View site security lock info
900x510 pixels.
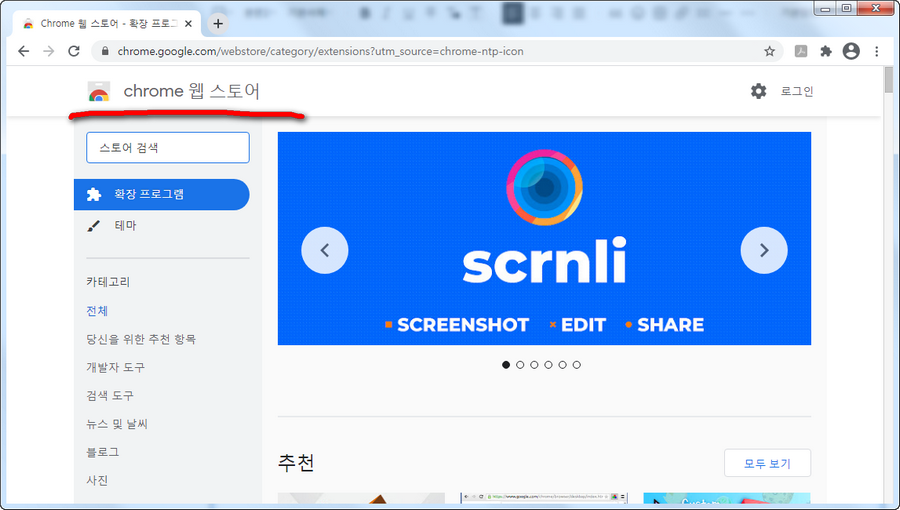(x=104, y=51)
